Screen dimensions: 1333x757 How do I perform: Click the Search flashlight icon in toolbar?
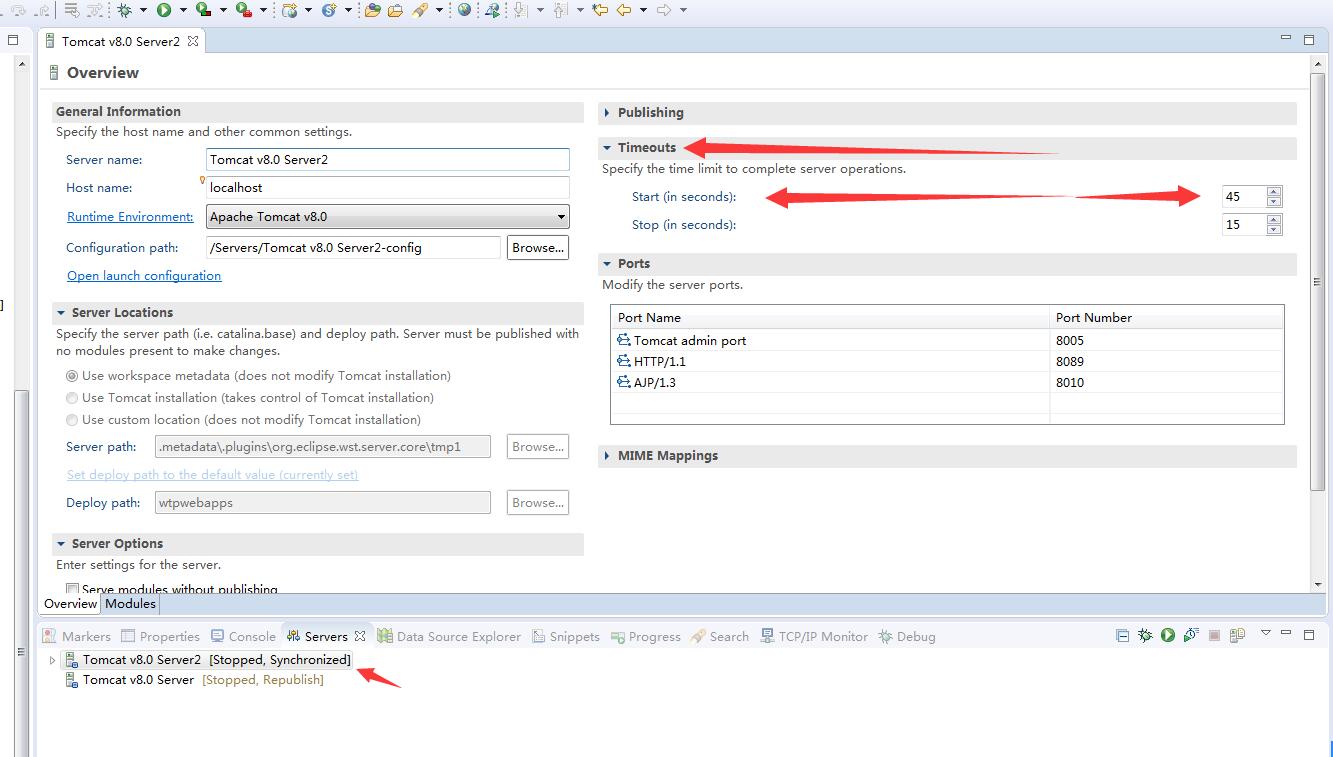(420, 10)
